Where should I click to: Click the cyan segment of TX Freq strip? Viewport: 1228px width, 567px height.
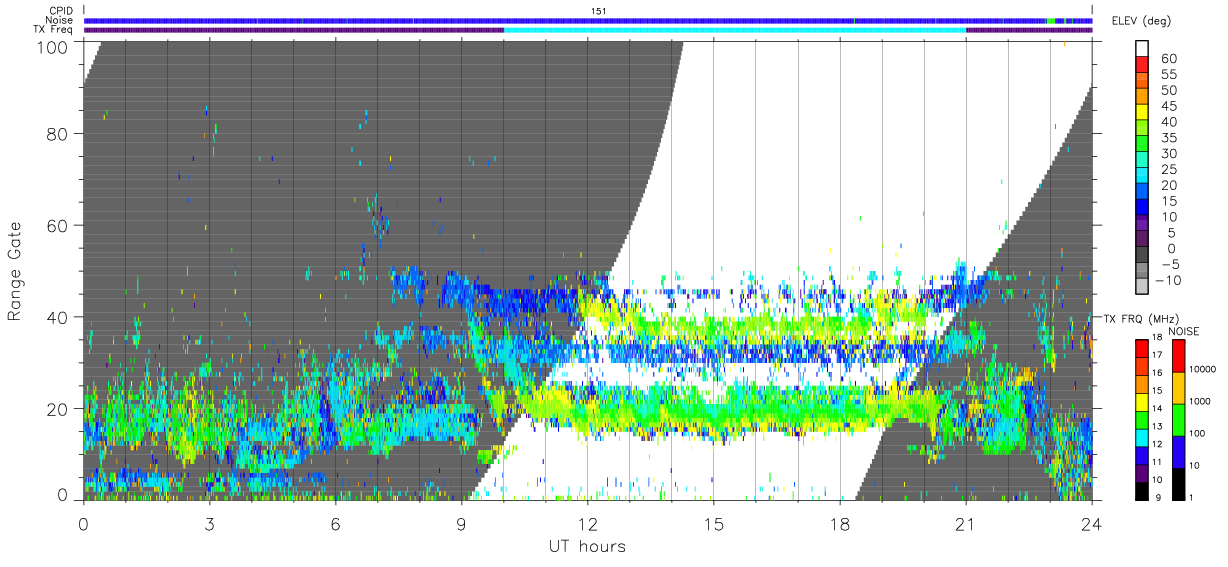(735, 30)
